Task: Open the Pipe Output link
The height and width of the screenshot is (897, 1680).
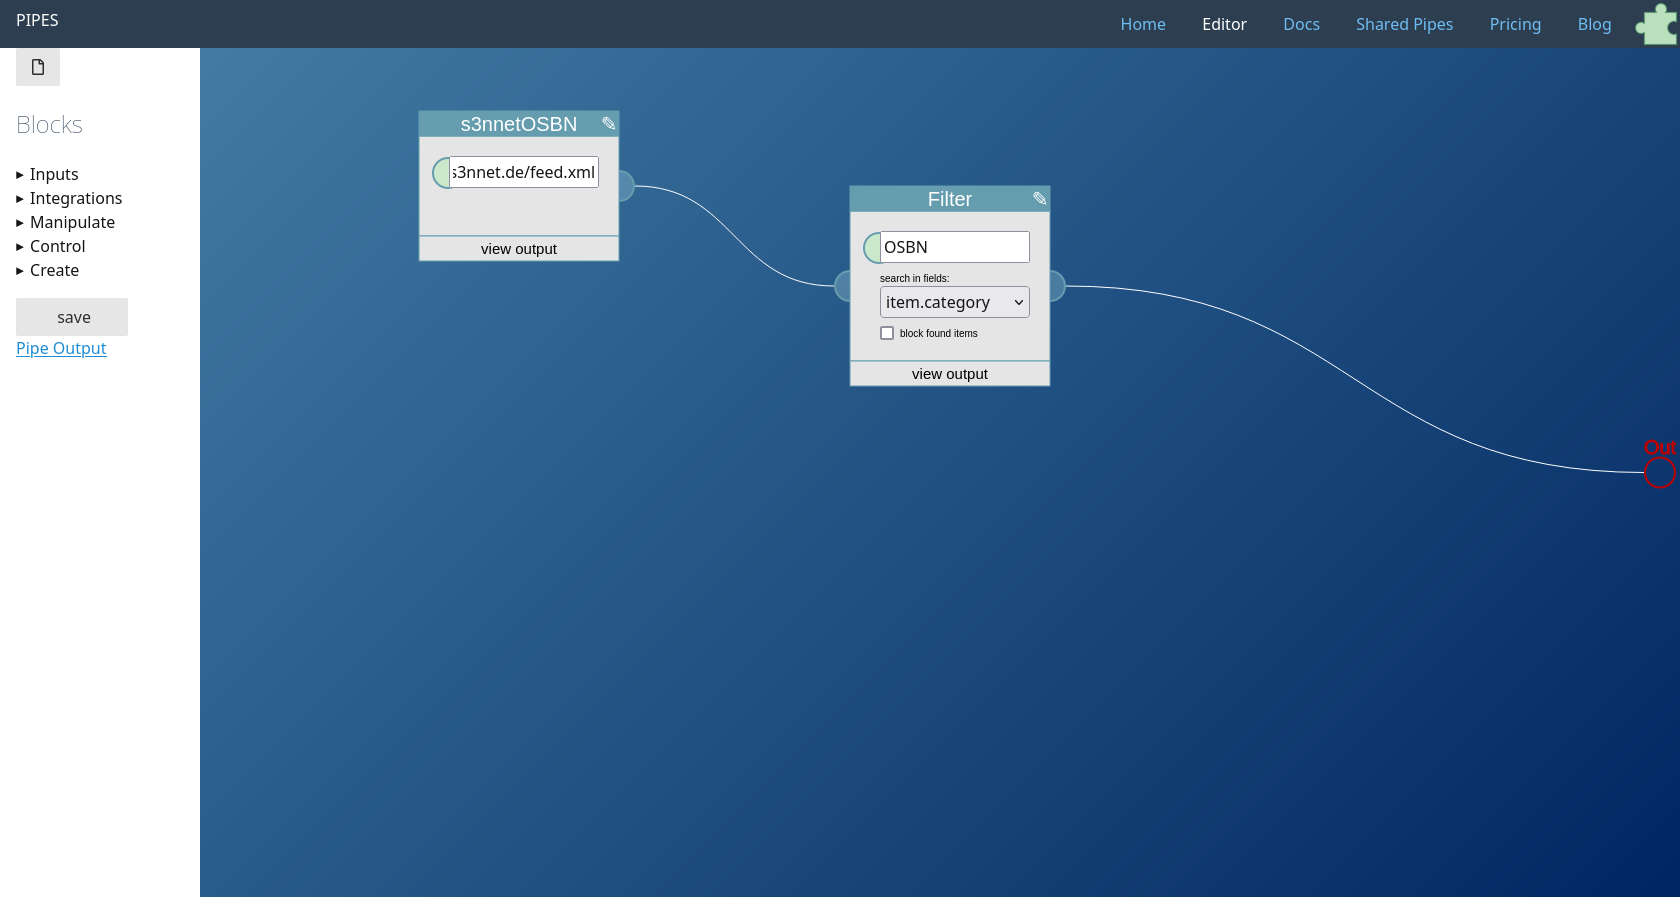Action: pyautogui.click(x=61, y=348)
